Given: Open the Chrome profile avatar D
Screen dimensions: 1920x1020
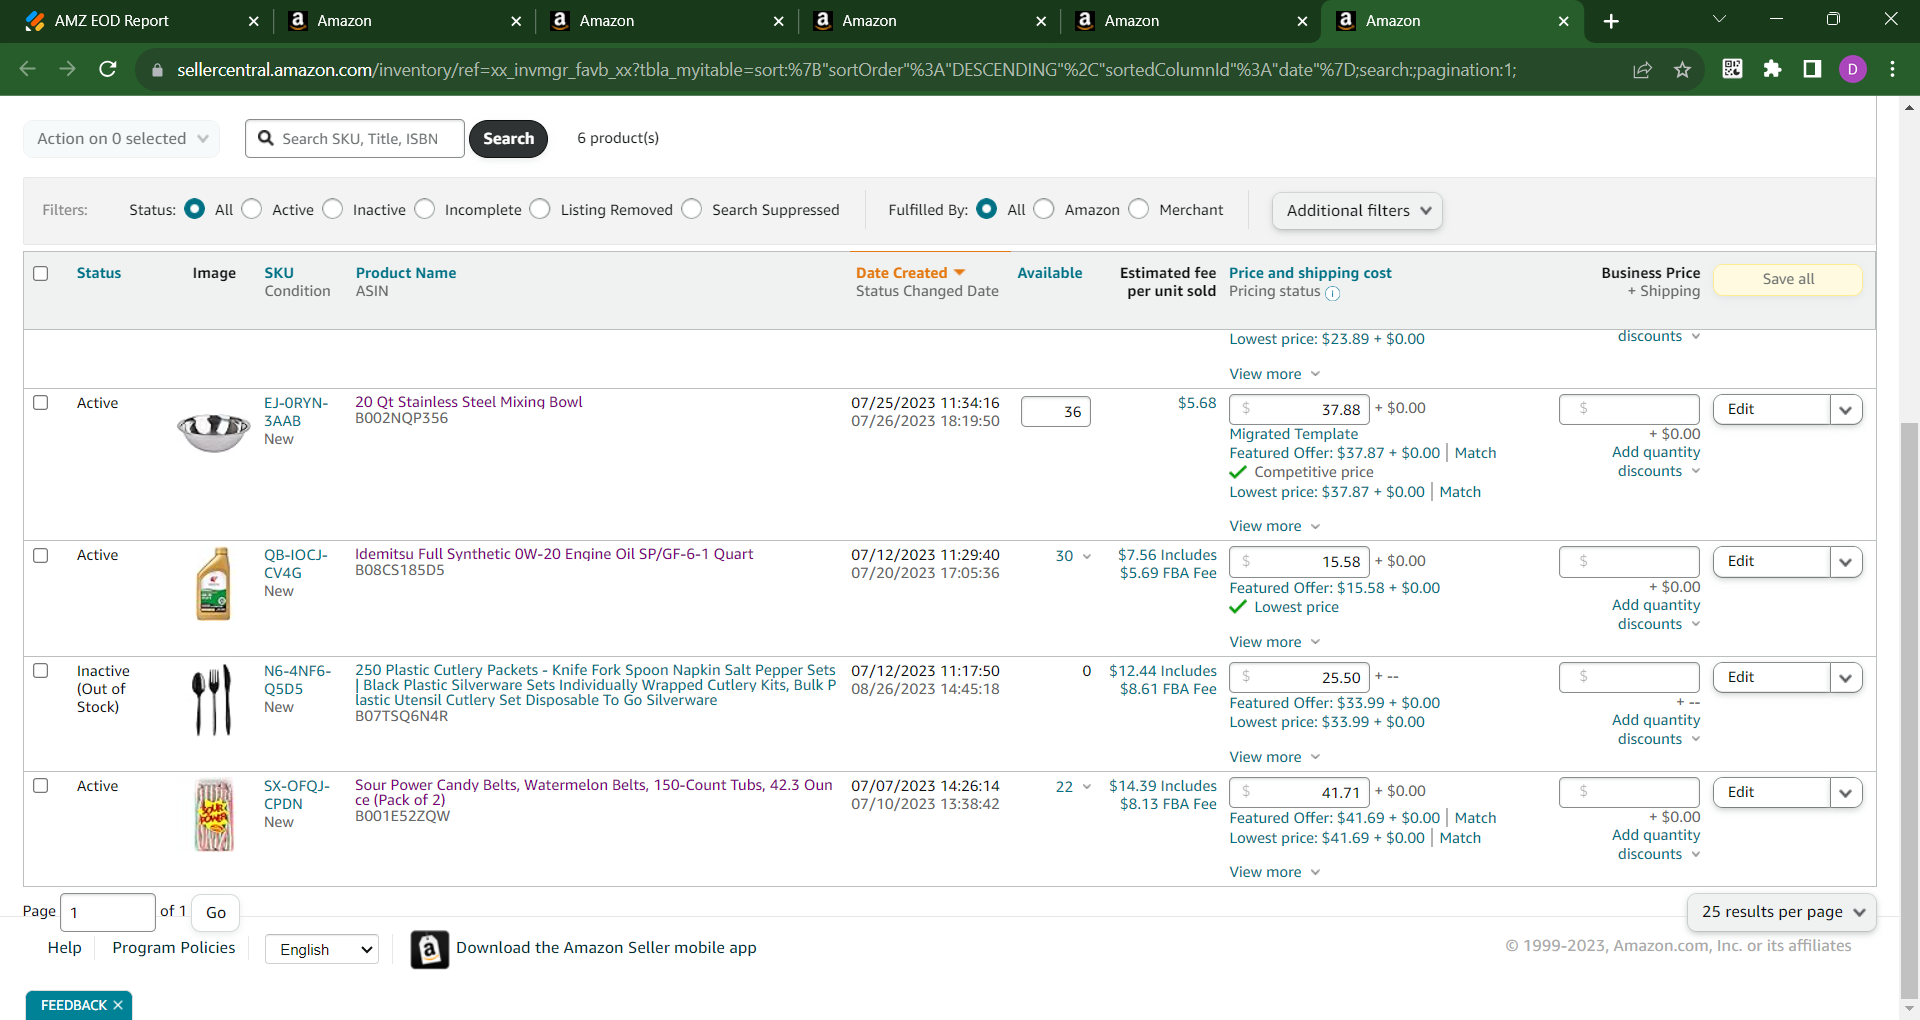Looking at the screenshot, I should click(1853, 69).
